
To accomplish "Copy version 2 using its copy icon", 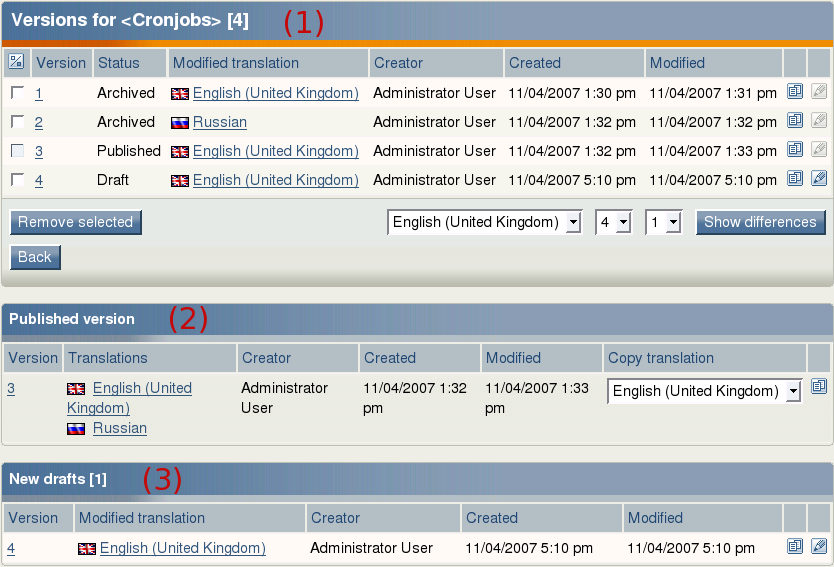I will [795, 120].
